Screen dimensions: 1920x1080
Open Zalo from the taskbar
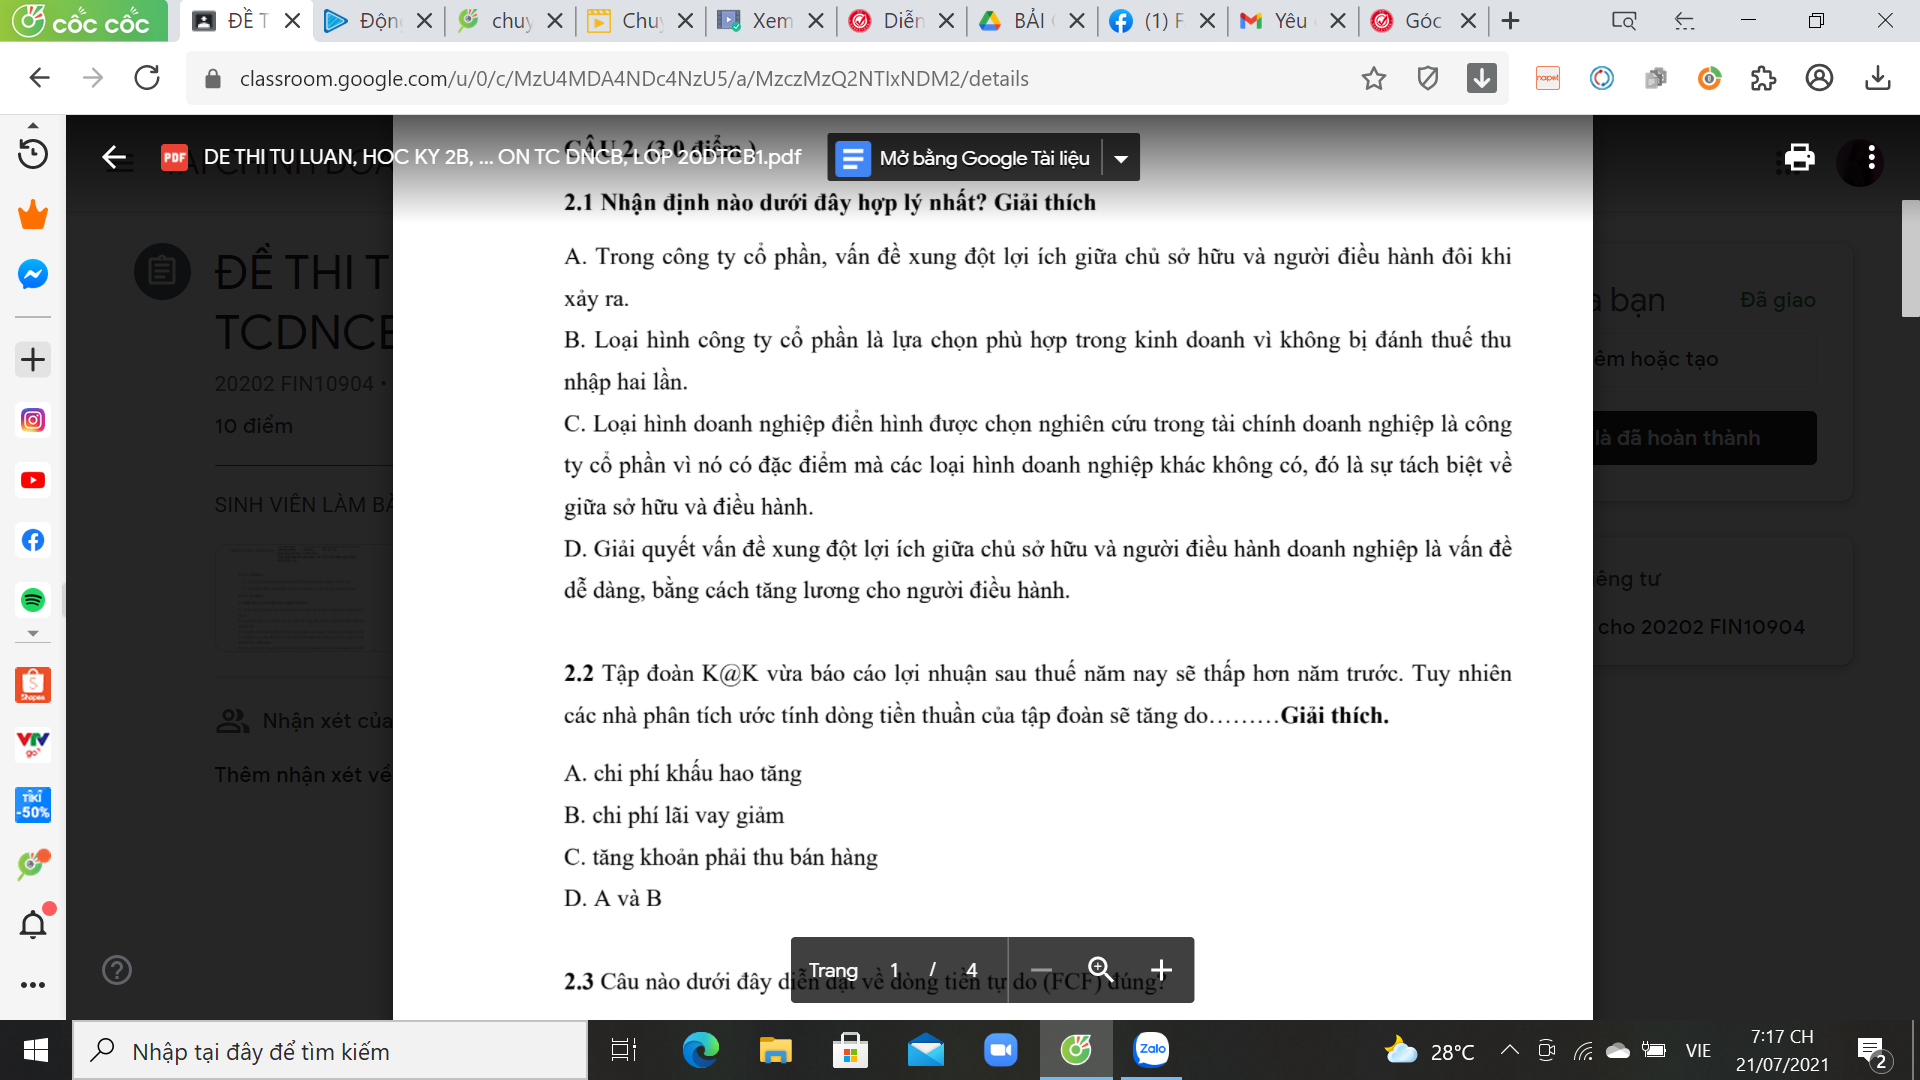pos(1151,1050)
